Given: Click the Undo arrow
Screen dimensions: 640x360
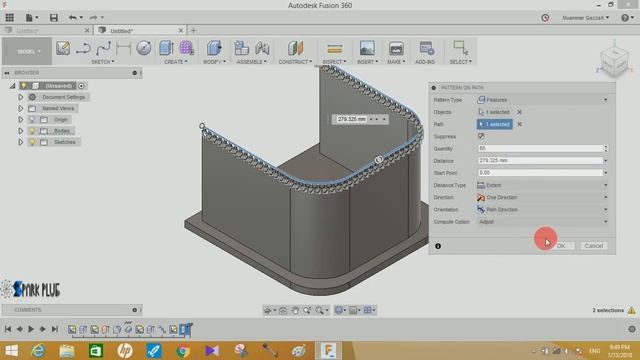Looking at the screenshot, I should coord(73,18).
